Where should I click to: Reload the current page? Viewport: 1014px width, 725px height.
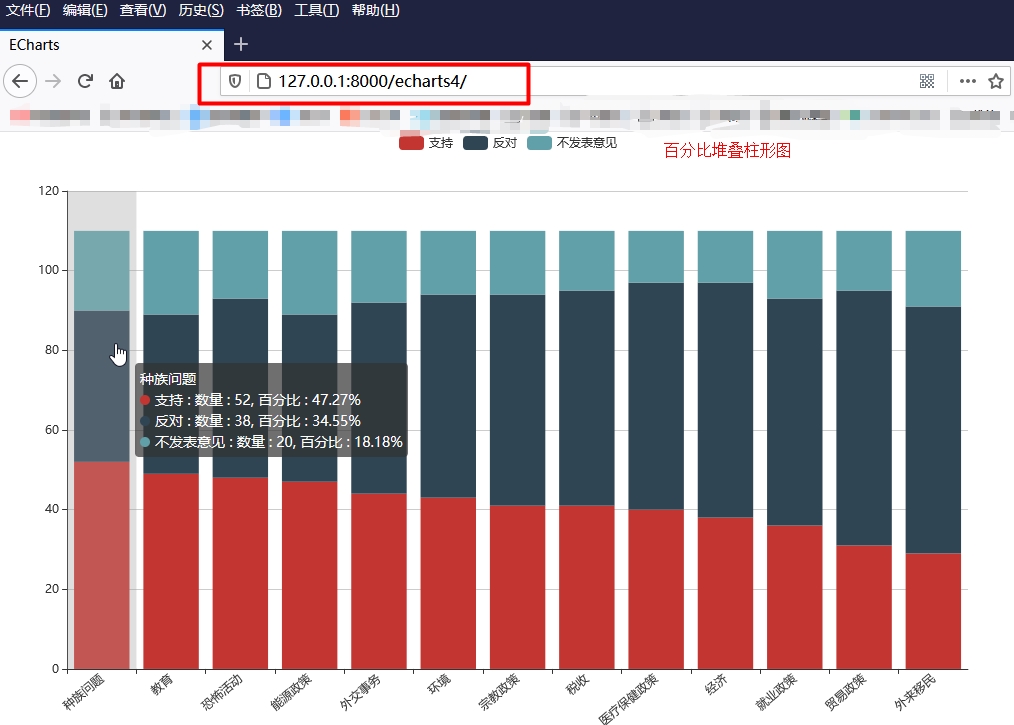click(85, 81)
